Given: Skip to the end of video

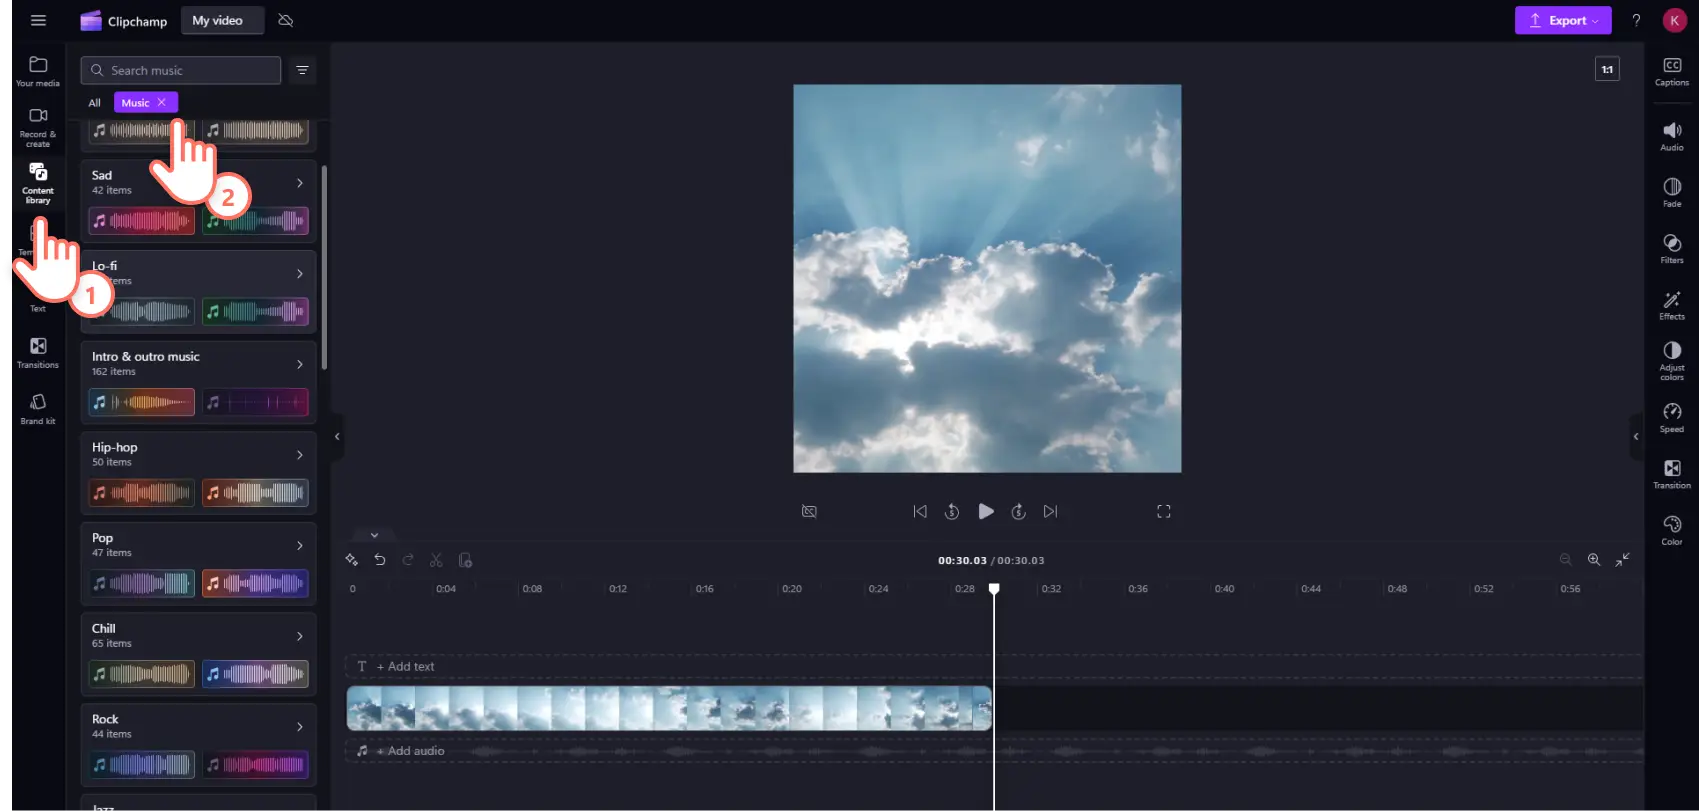Looking at the screenshot, I should 1050,511.
